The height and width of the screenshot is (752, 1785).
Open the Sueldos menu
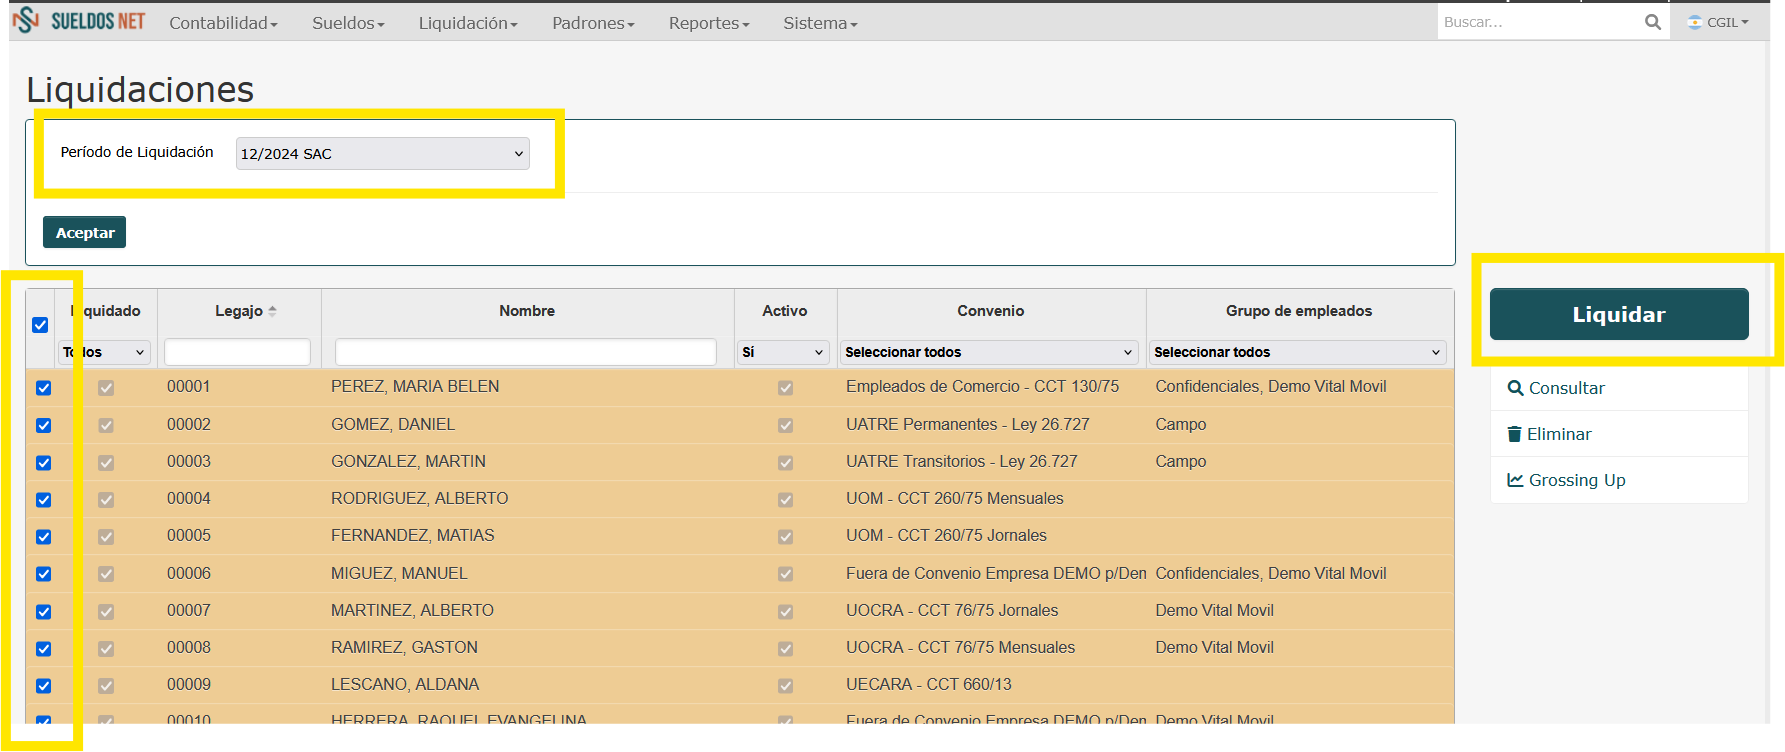[348, 23]
